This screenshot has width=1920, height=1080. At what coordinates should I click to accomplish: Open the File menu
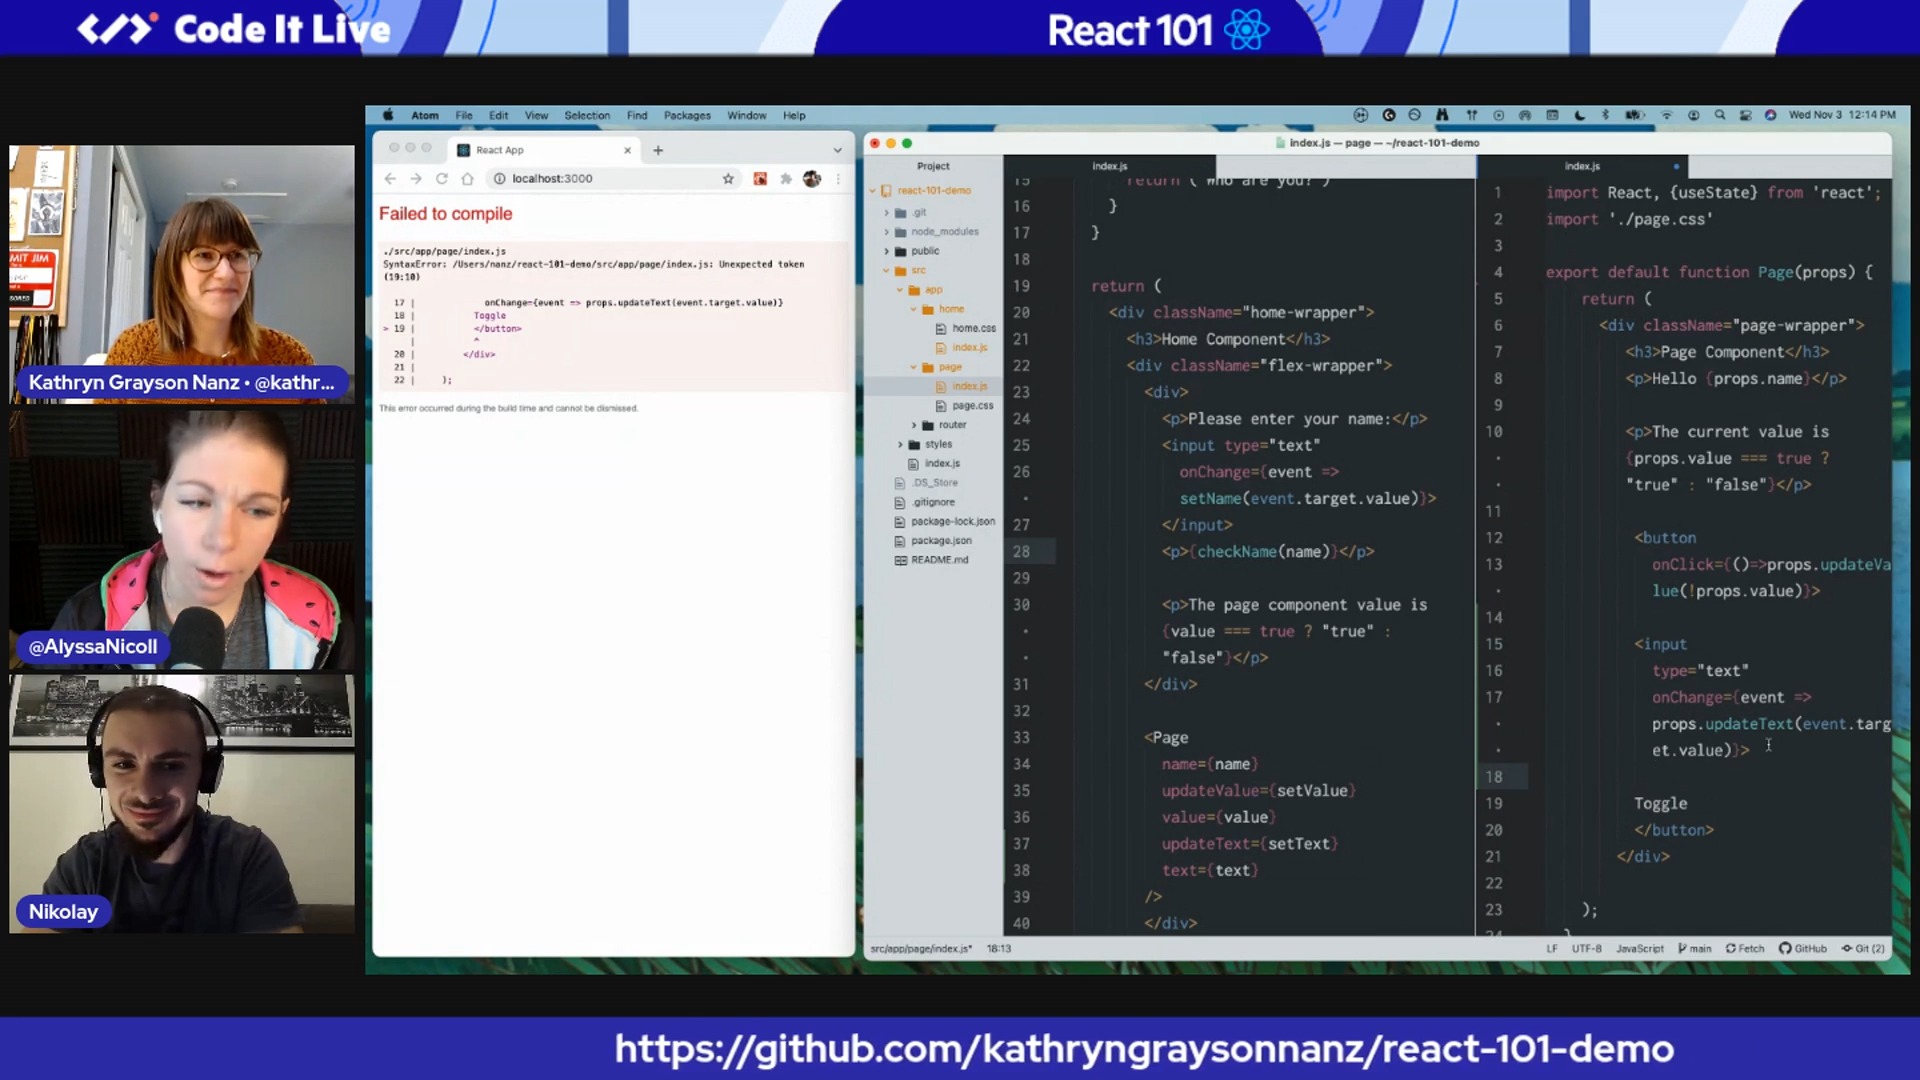pos(464,115)
